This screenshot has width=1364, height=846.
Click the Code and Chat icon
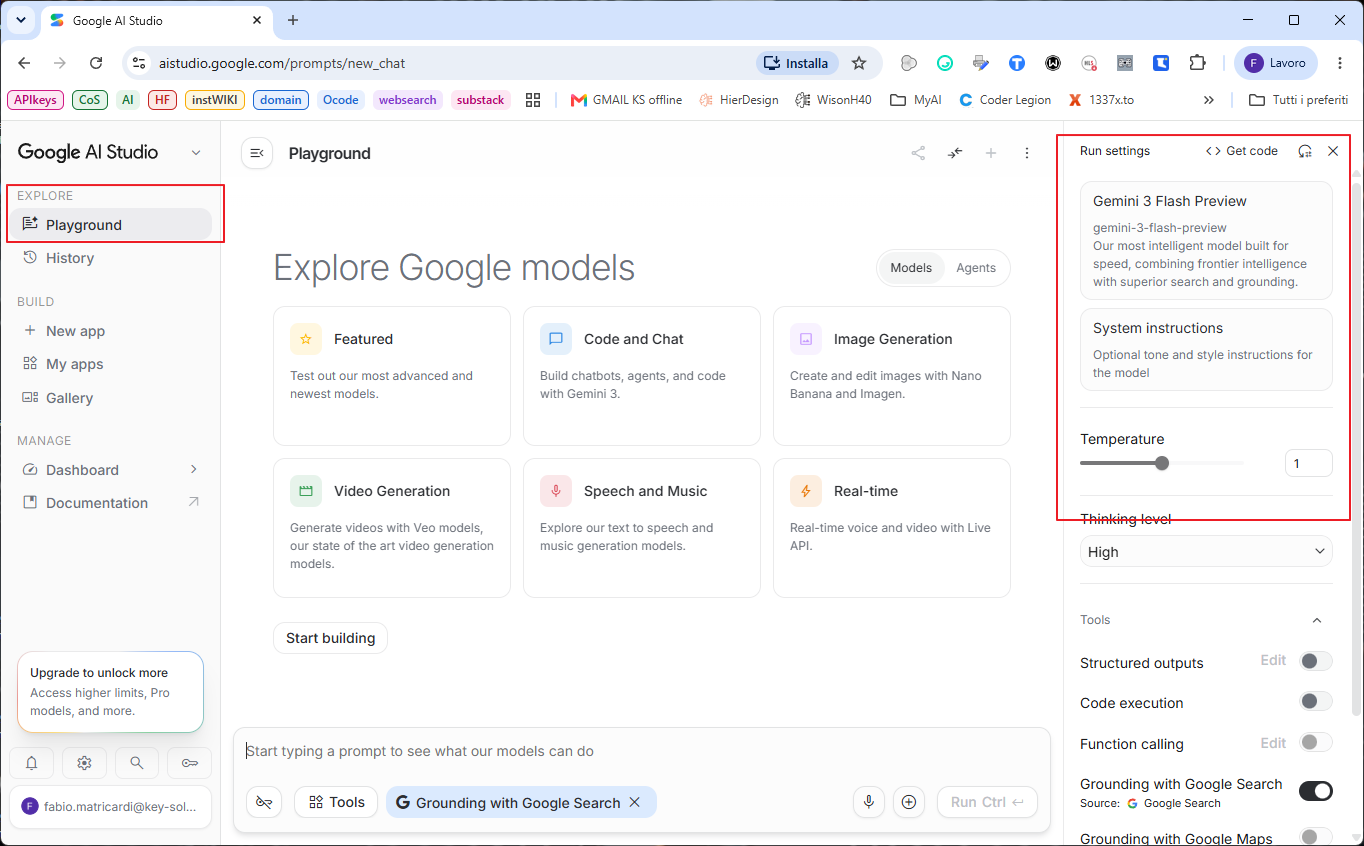[556, 339]
